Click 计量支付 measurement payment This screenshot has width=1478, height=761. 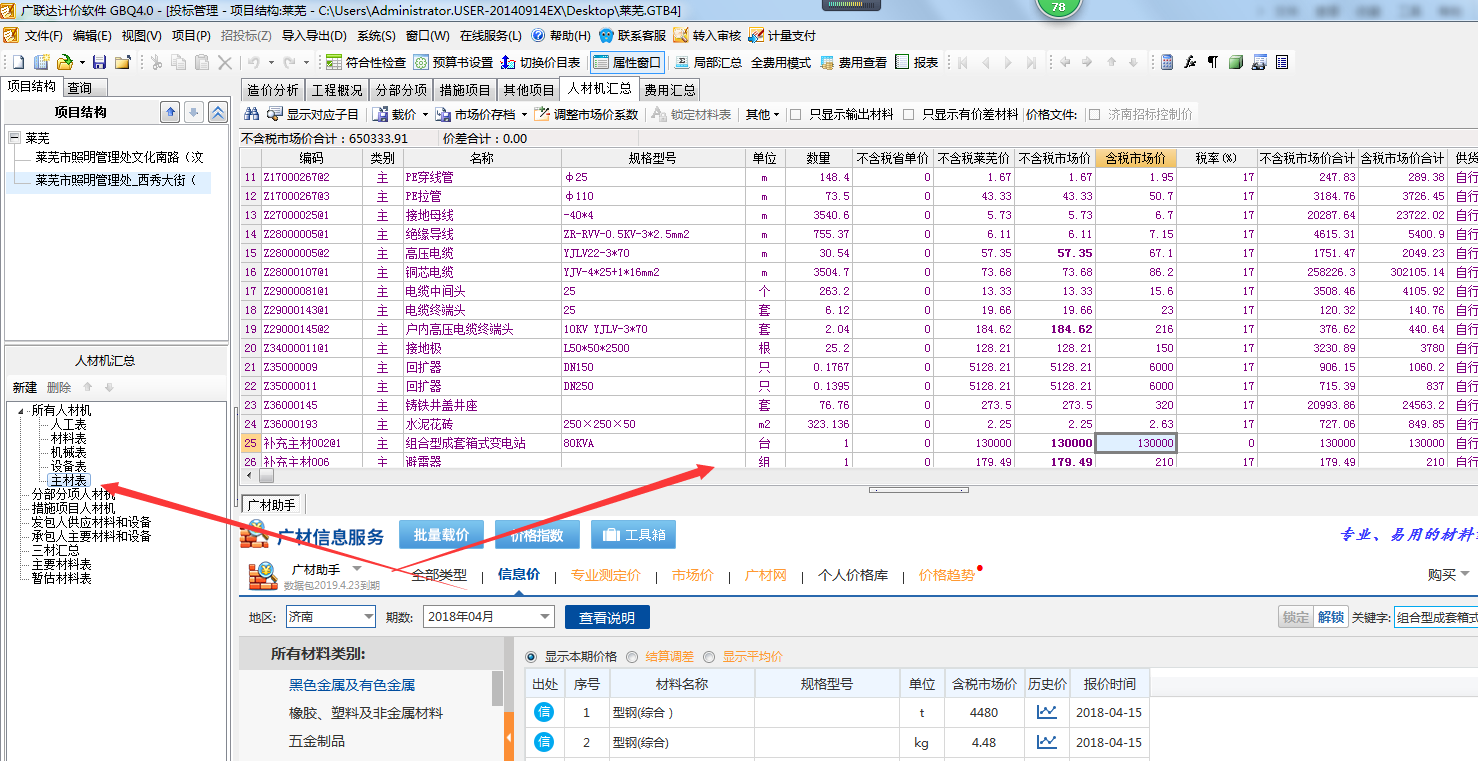click(x=782, y=35)
